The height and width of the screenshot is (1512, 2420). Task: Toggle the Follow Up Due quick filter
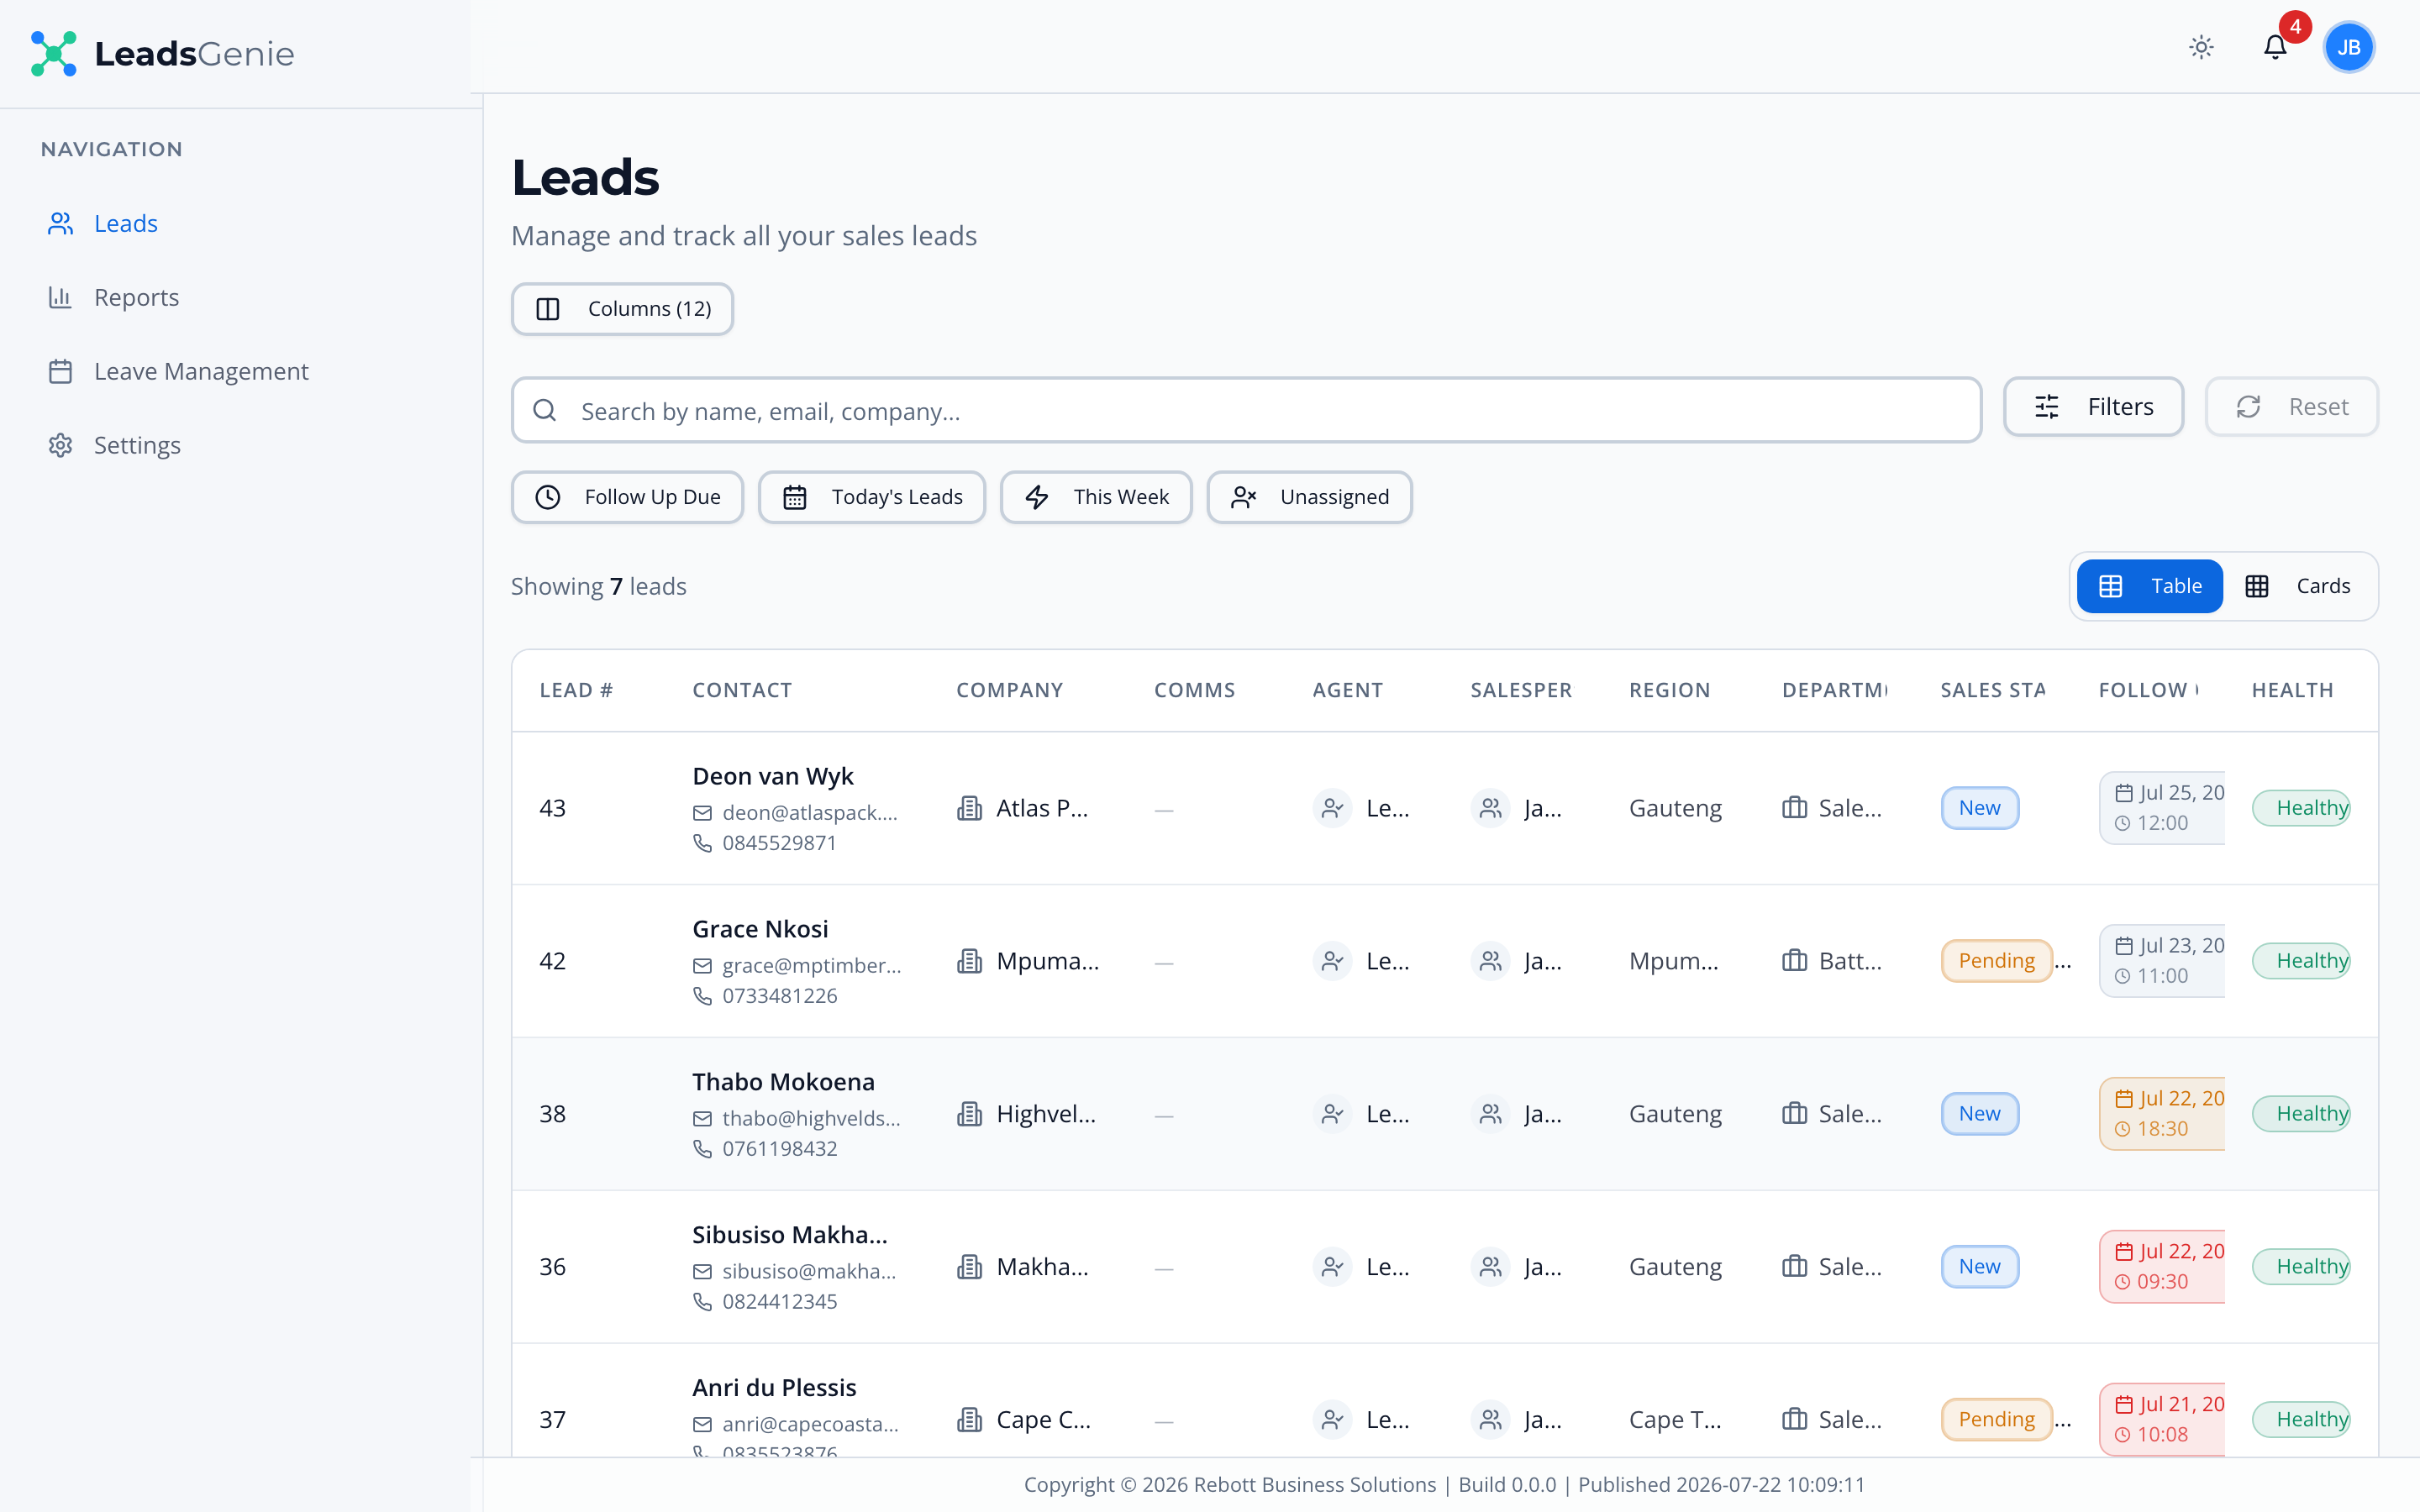(627, 497)
